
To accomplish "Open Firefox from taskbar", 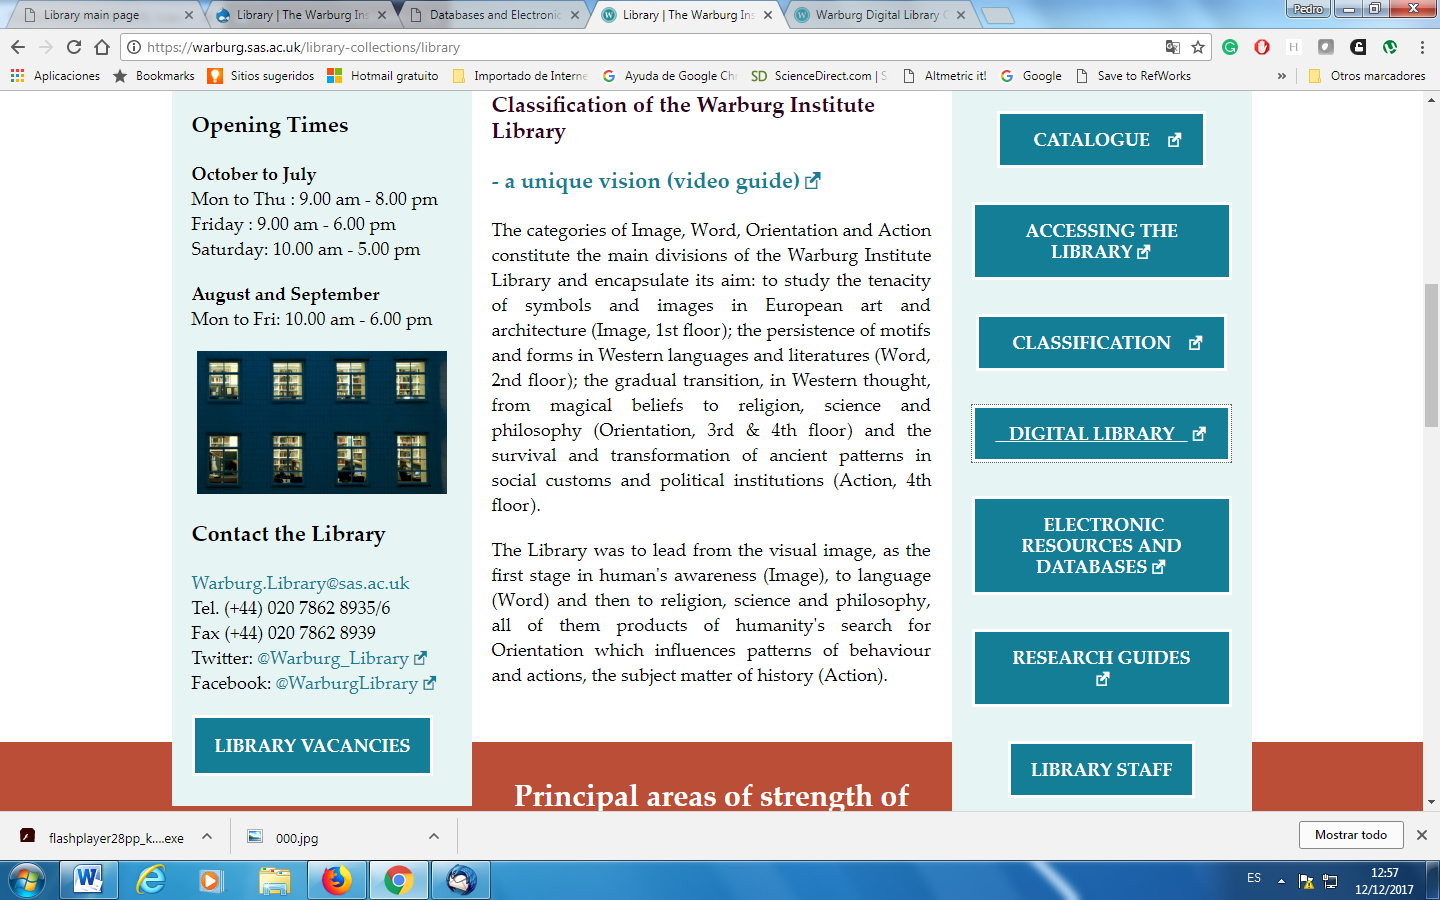I will [337, 880].
